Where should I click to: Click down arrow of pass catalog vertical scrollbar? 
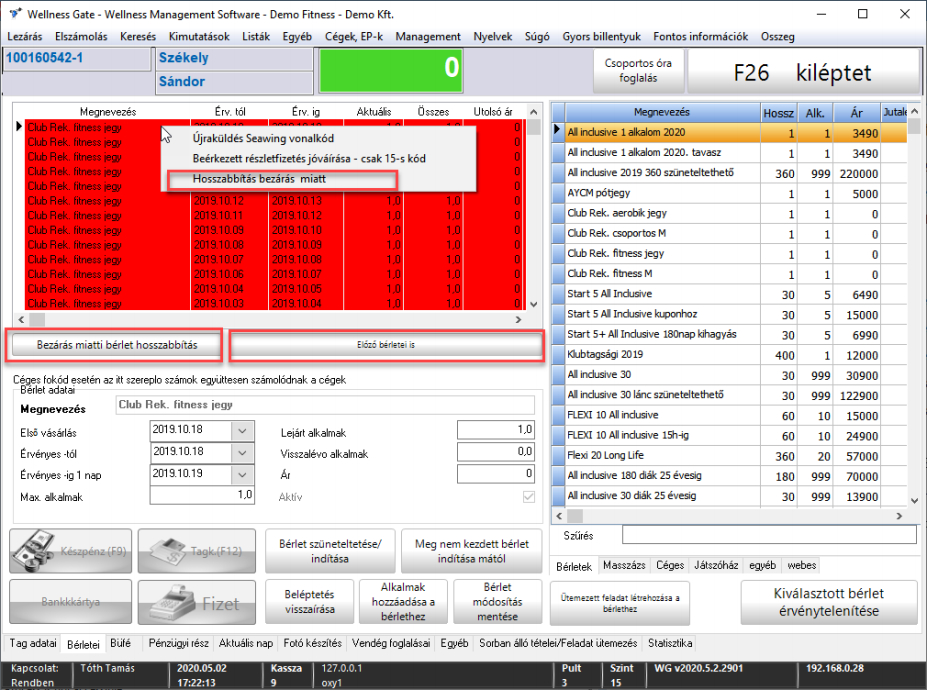(x=915, y=501)
